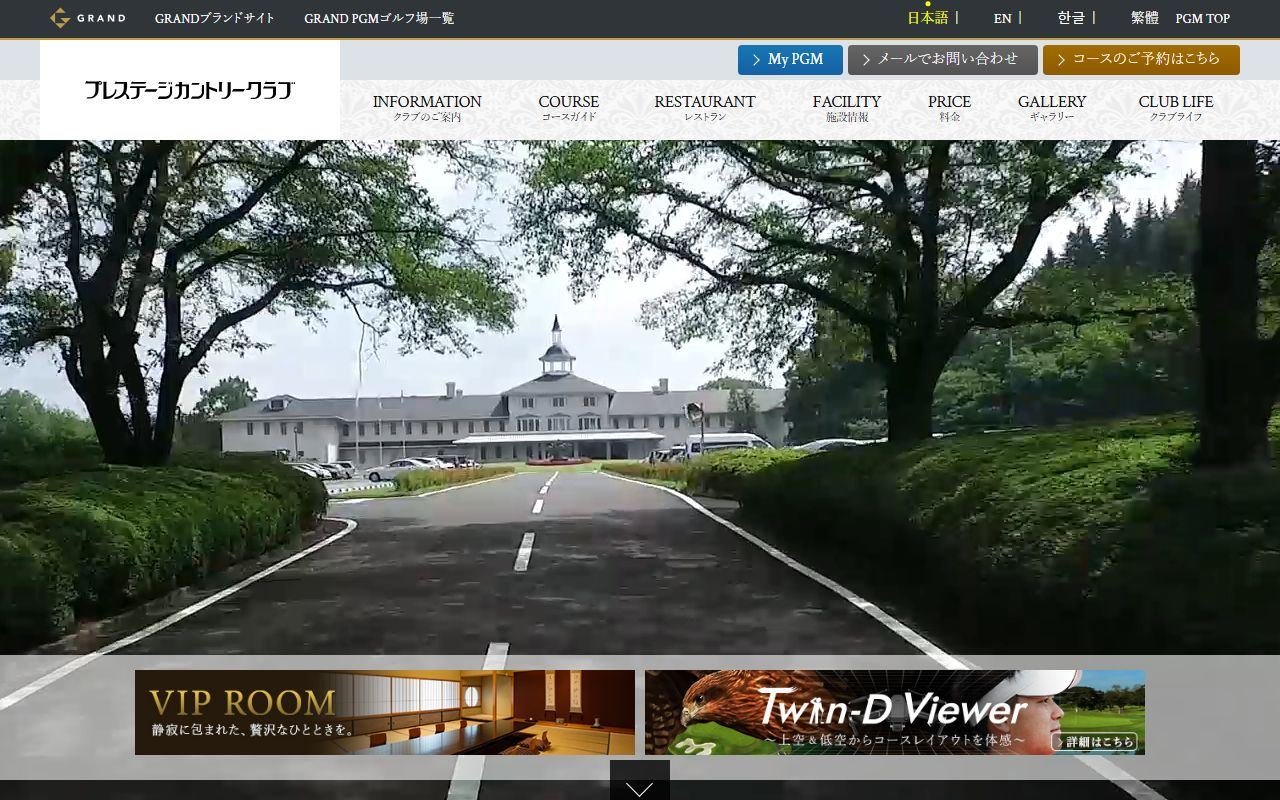Screen dimensions: 1280x800
Task: Open the RESTAURANT menu
Action: [x=705, y=108]
